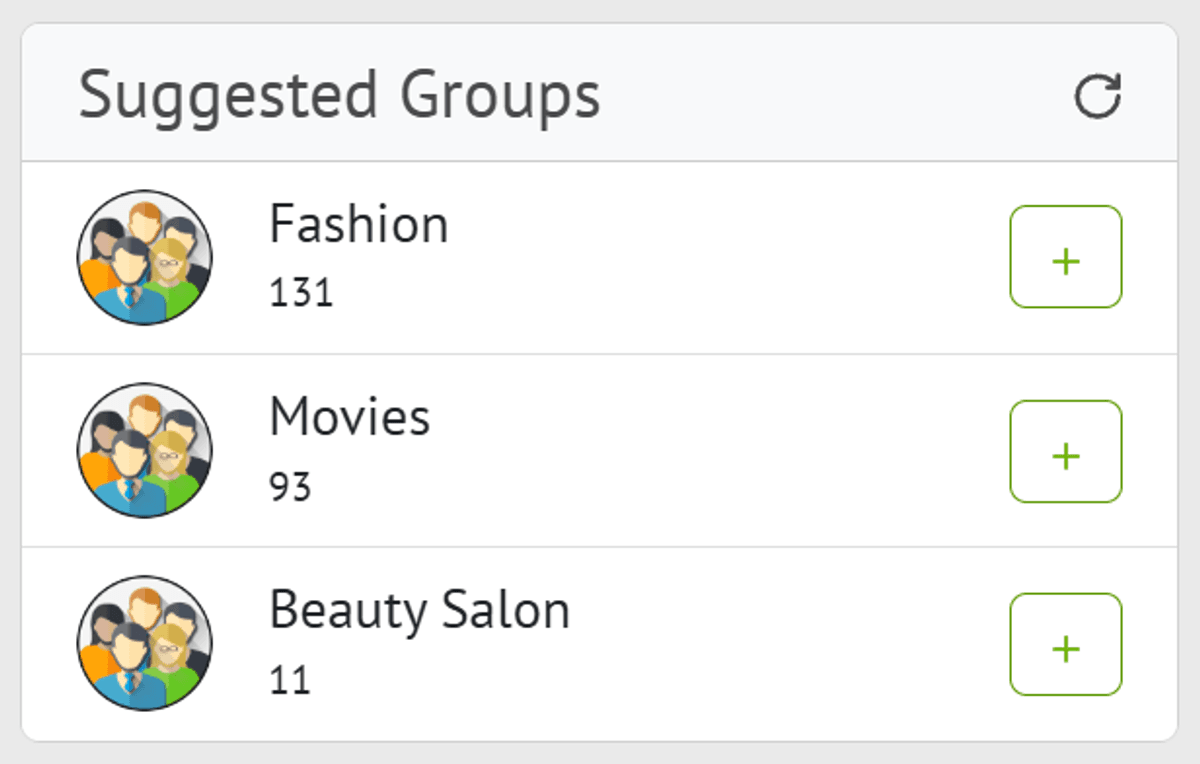Screen dimensions: 1200x764
Task: Click blank area between Beauty Salon and plus button
Action: coord(790,645)
